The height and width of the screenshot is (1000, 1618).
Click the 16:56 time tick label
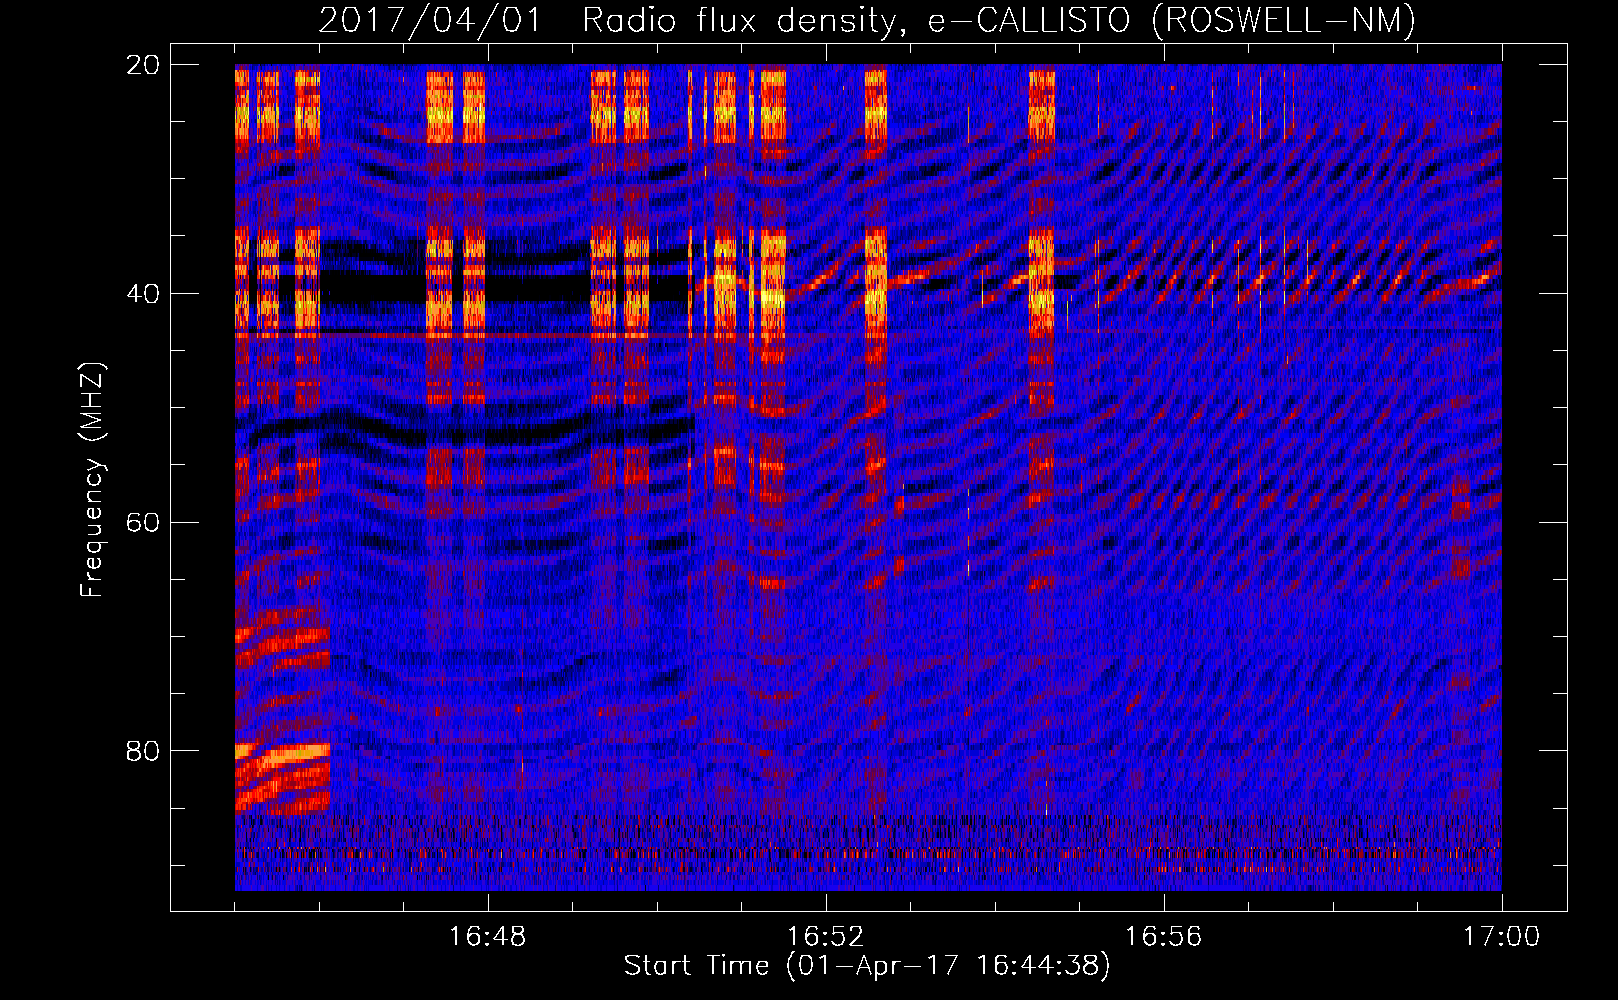pyautogui.click(x=1163, y=937)
